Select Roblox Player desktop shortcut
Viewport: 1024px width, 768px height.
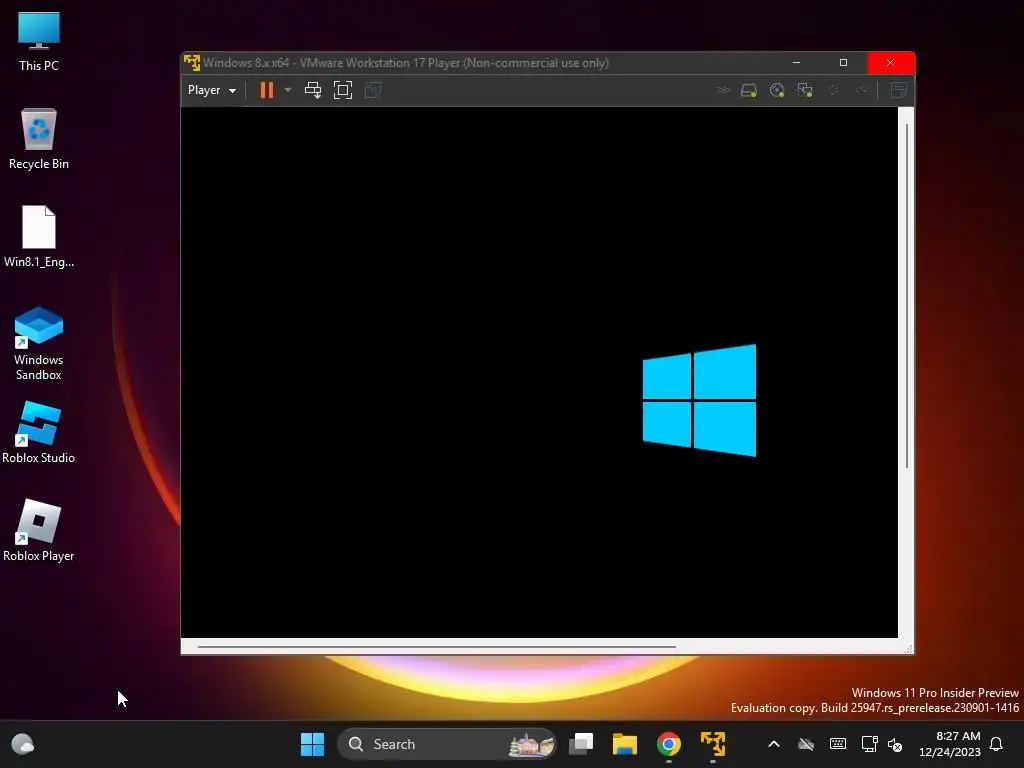coord(39,530)
